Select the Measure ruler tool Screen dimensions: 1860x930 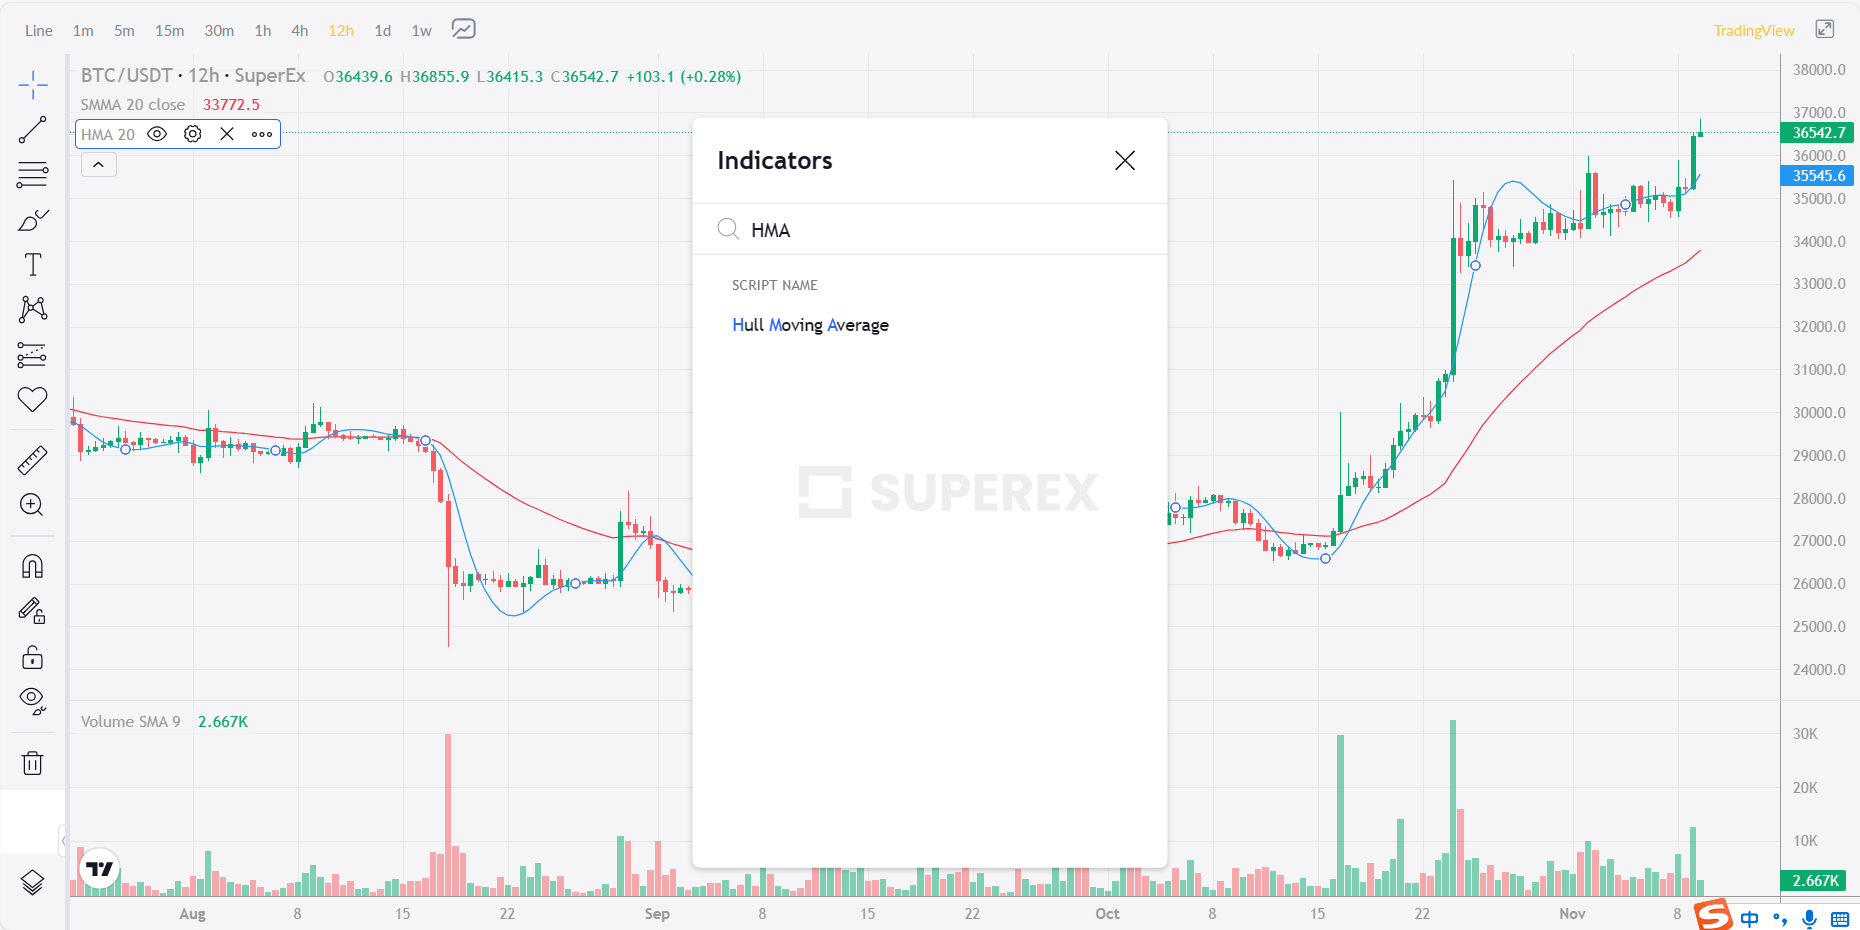(33, 459)
